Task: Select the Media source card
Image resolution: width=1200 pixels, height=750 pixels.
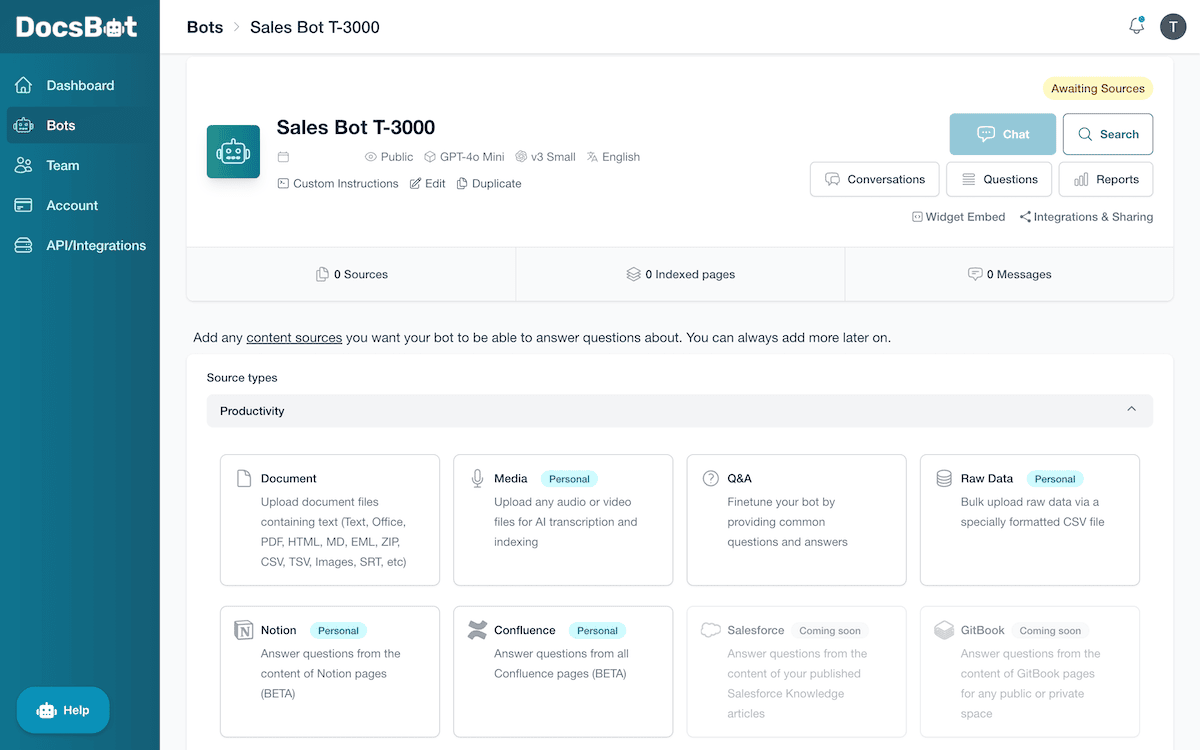Action: click(563, 520)
